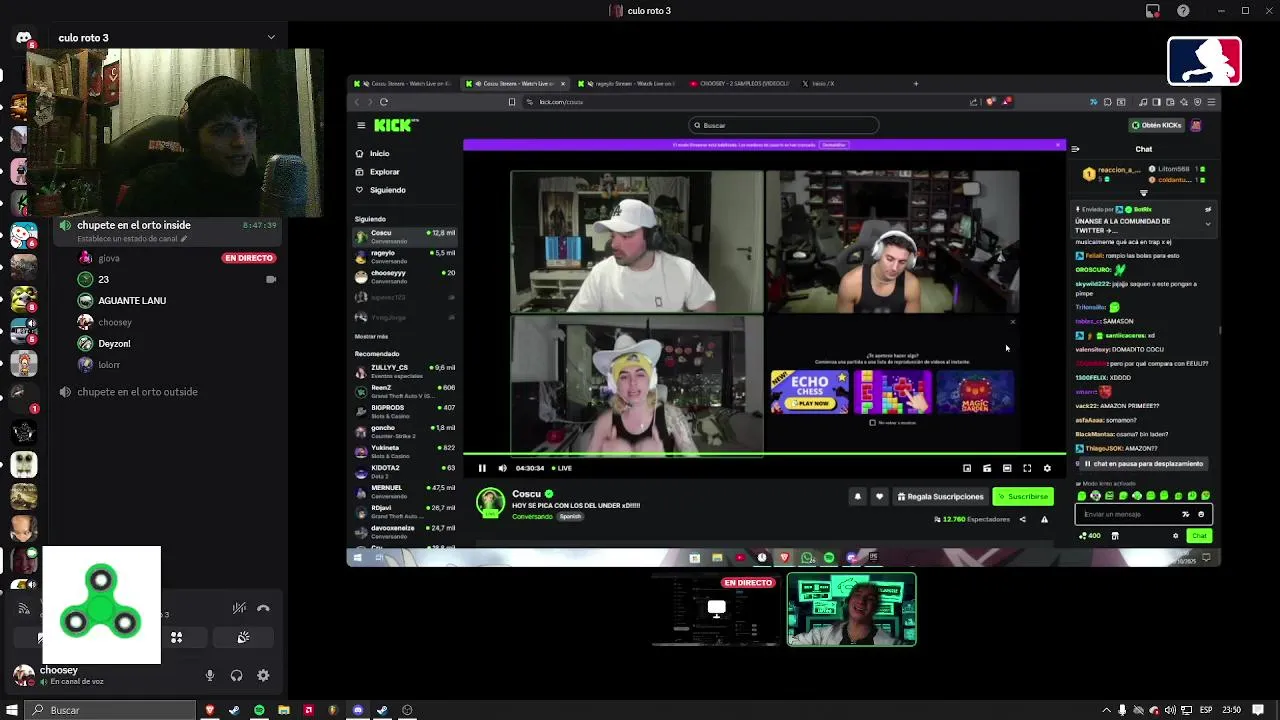Select Cosou channel in Siguiendo list

[x=404, y=236]
